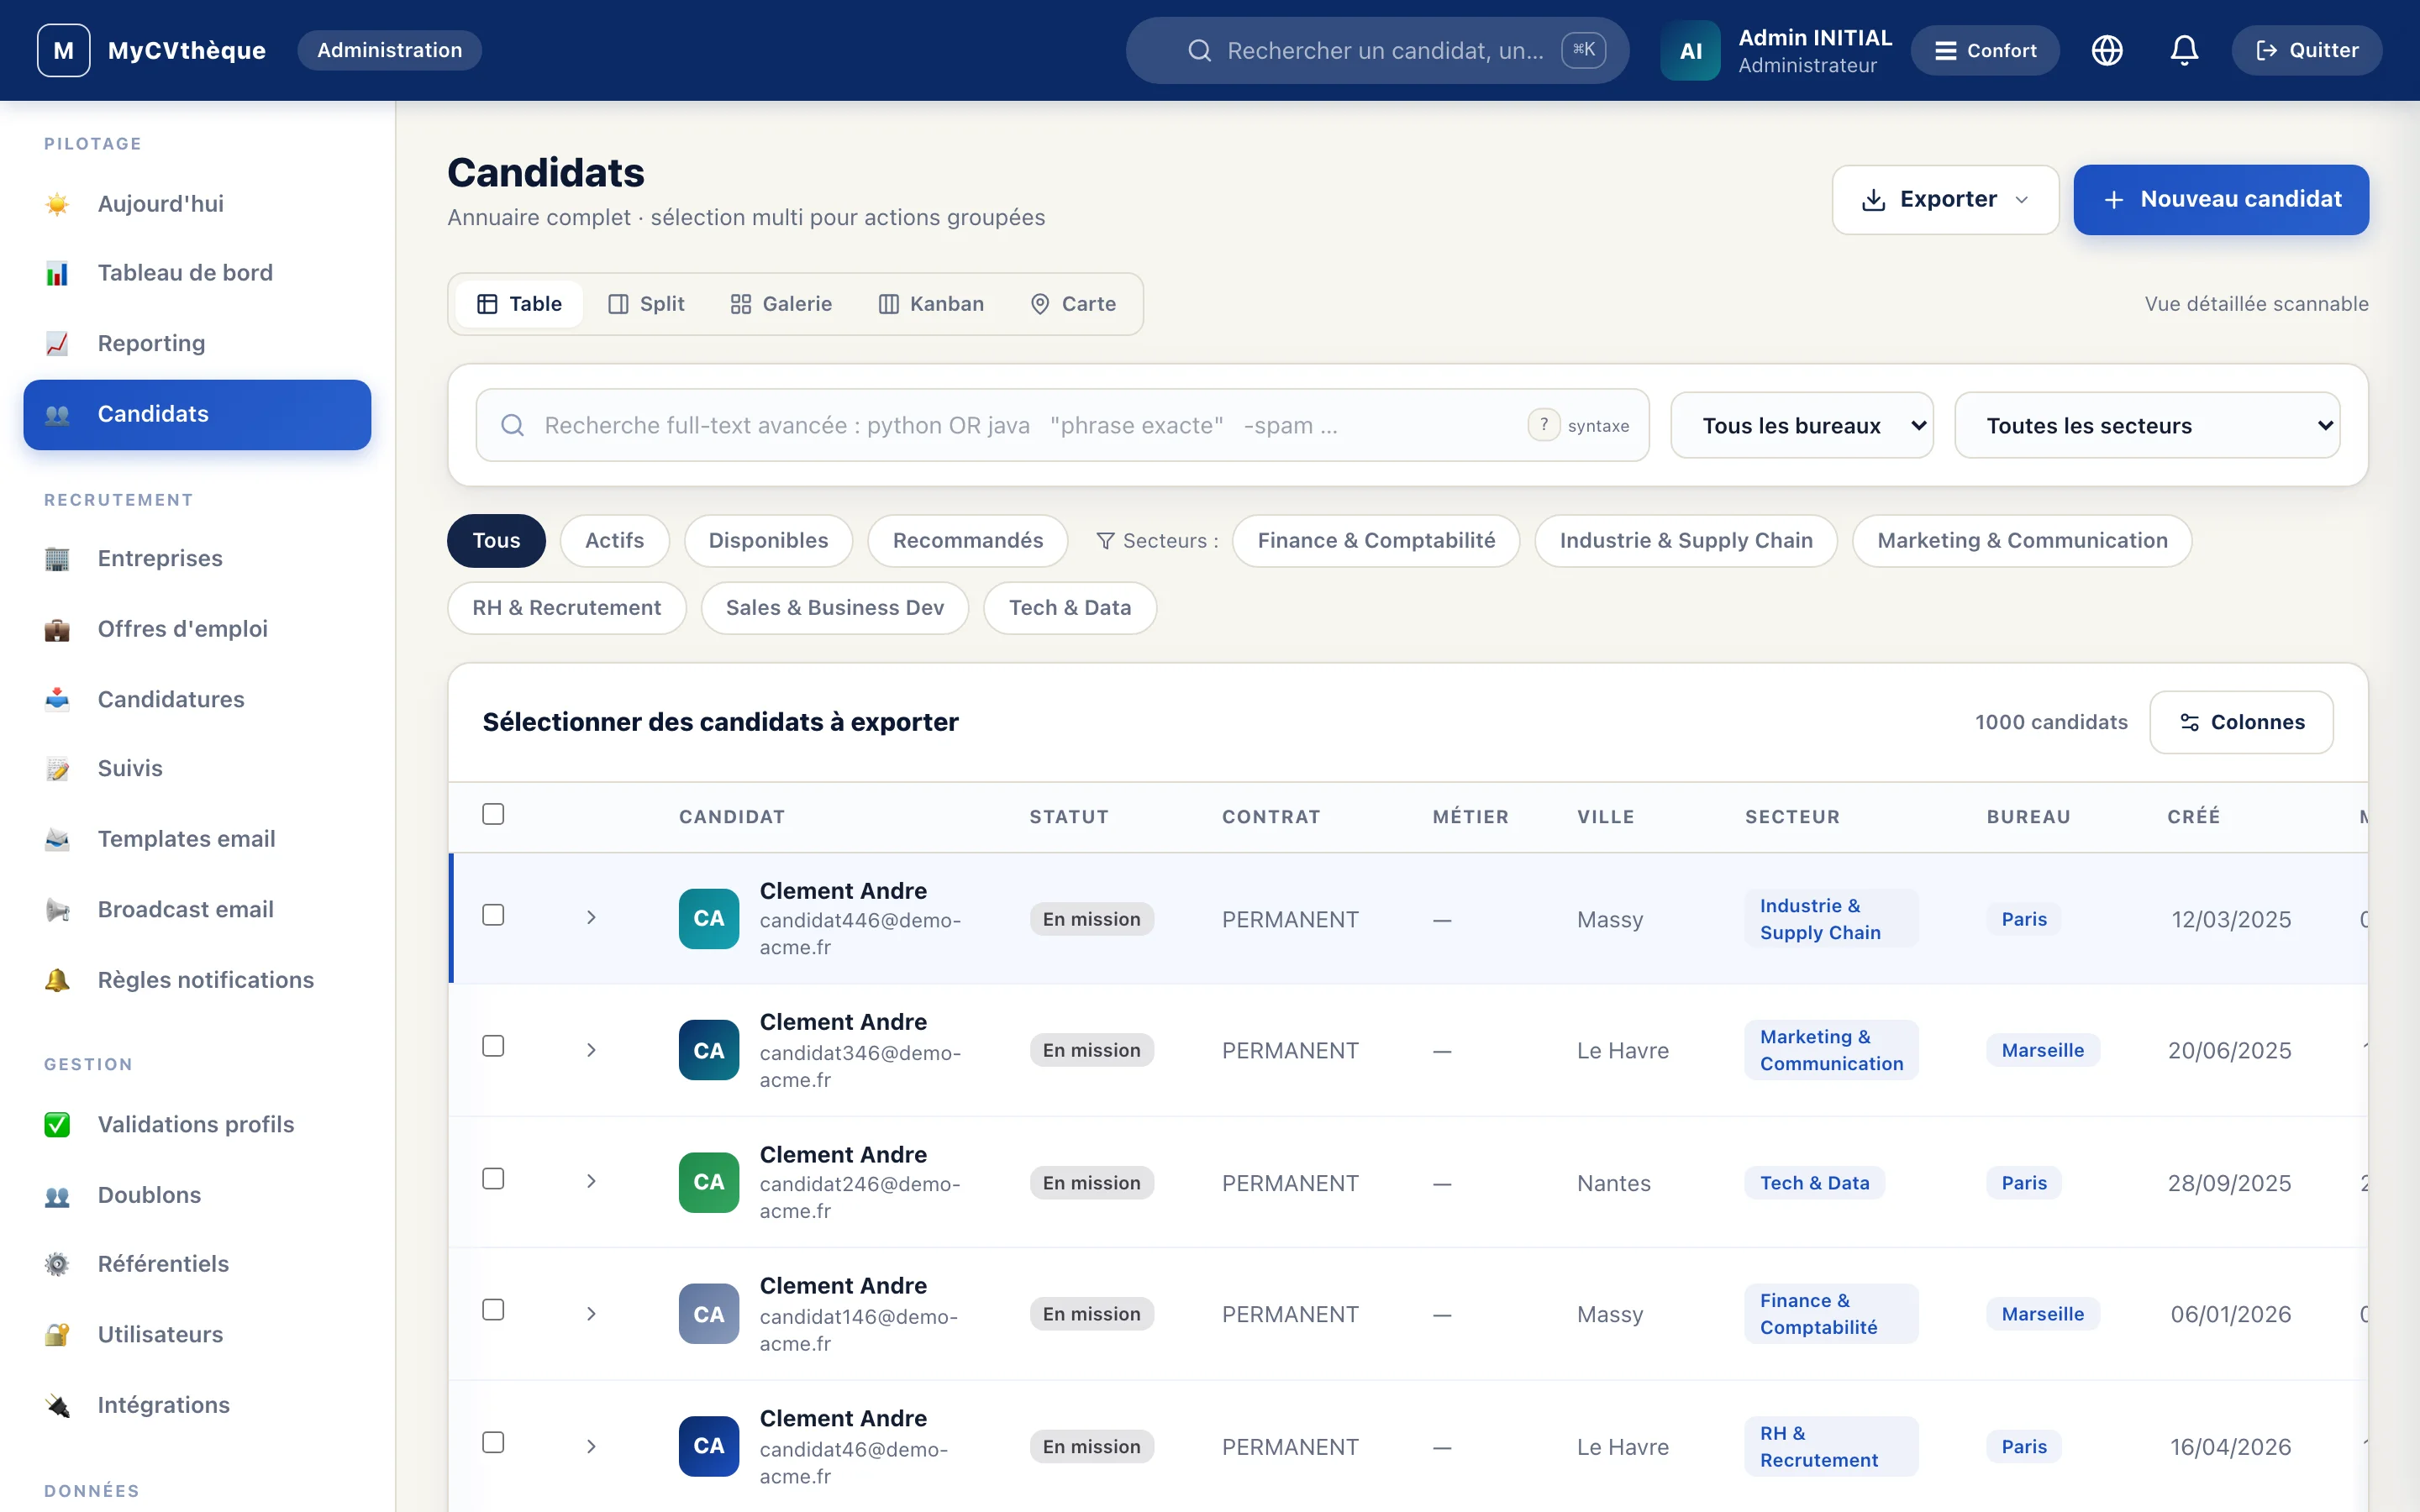
Task: Open the language globe icon
Action: (2107, 50)
